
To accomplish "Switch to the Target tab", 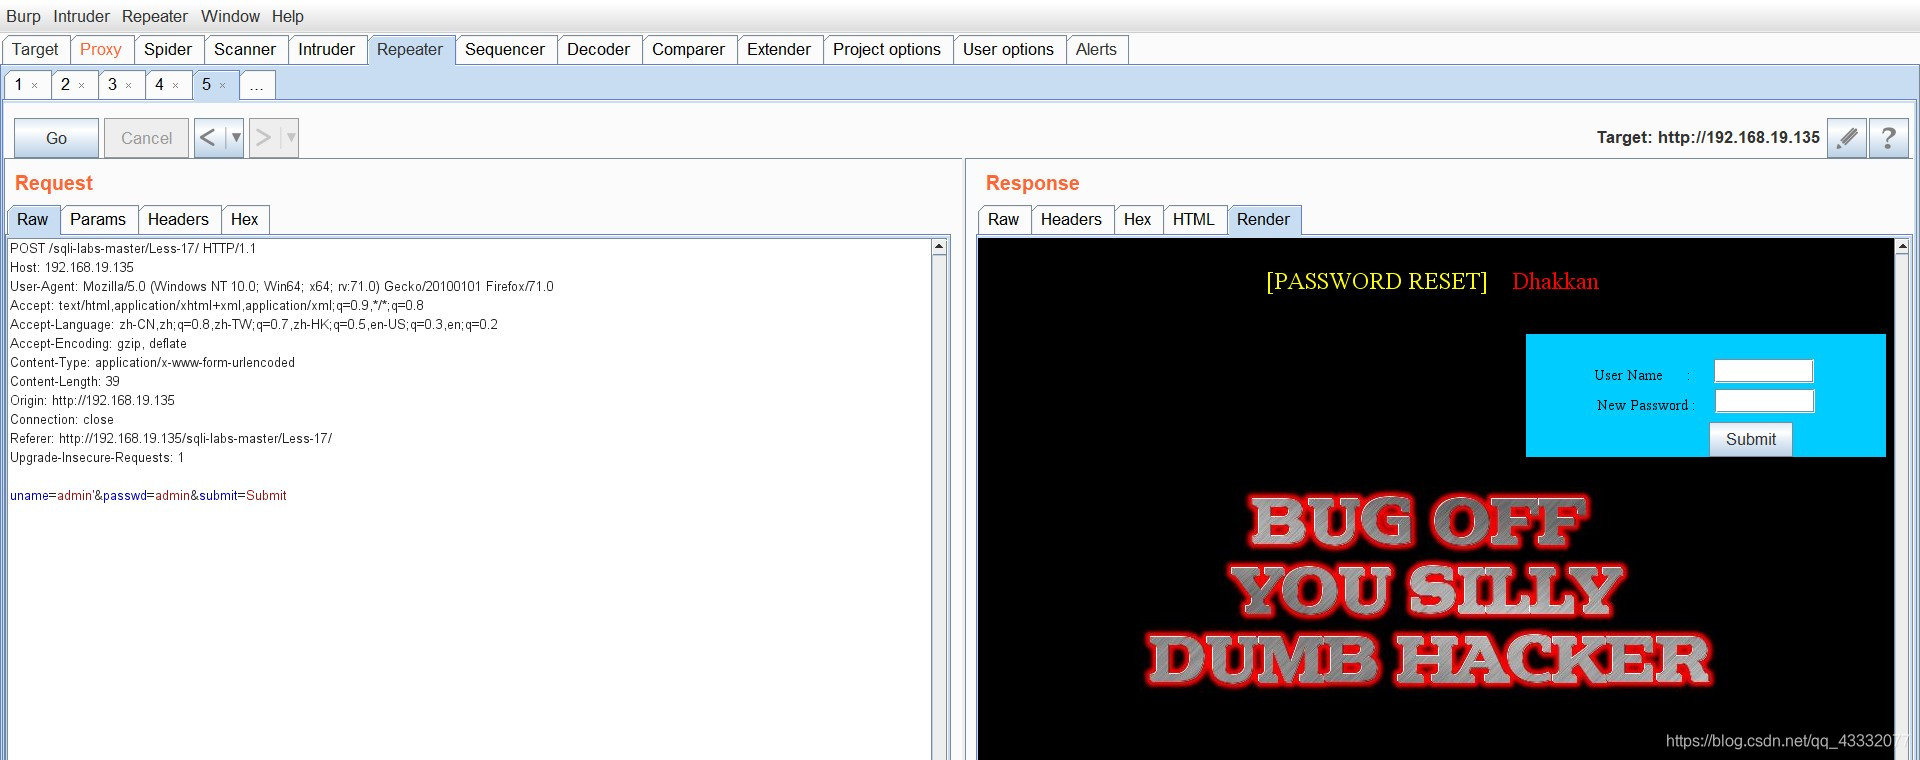I will 36,49.
